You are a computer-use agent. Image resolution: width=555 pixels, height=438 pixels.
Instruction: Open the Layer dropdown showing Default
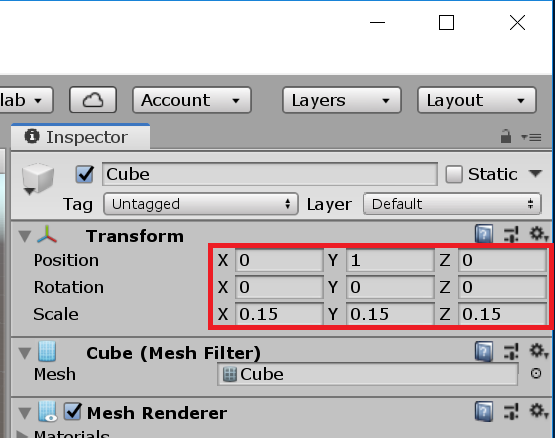(x=452, y=204)
